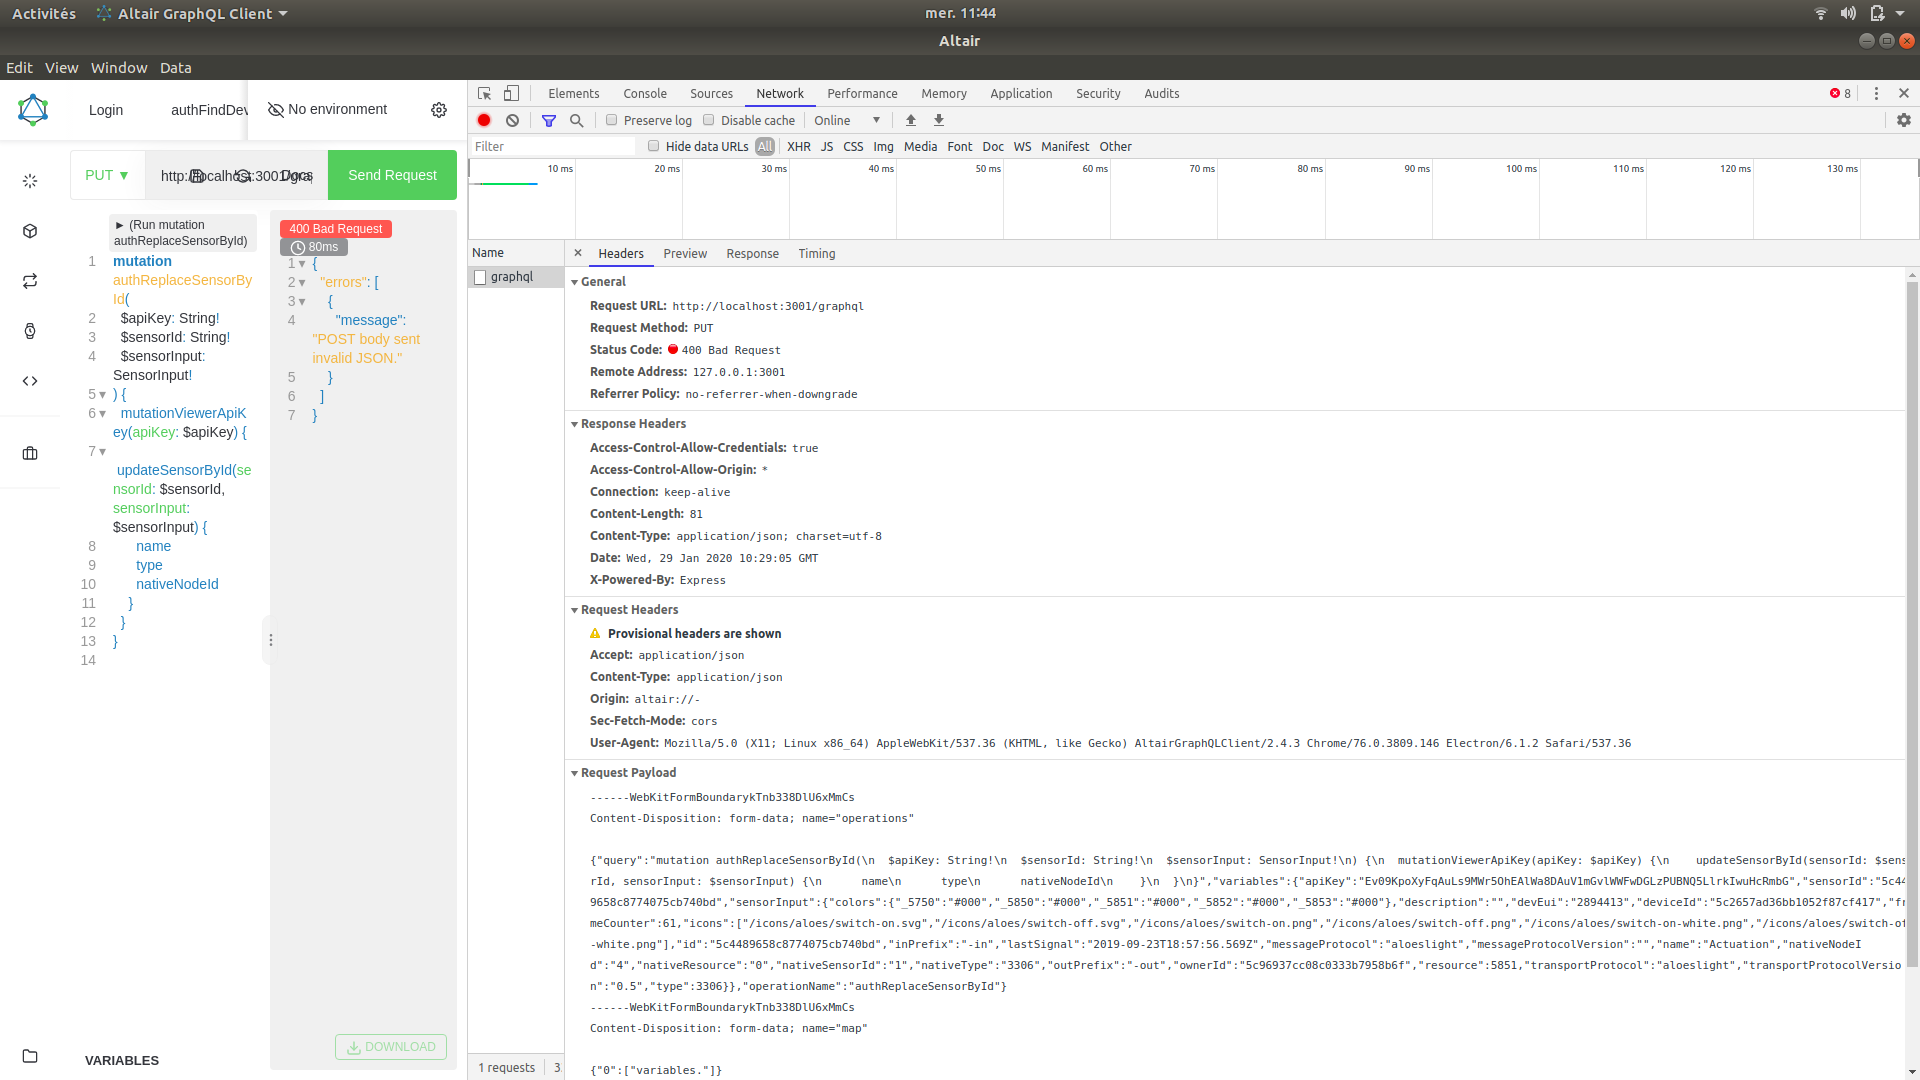Collapse the Response Headers section

[575, 424]
